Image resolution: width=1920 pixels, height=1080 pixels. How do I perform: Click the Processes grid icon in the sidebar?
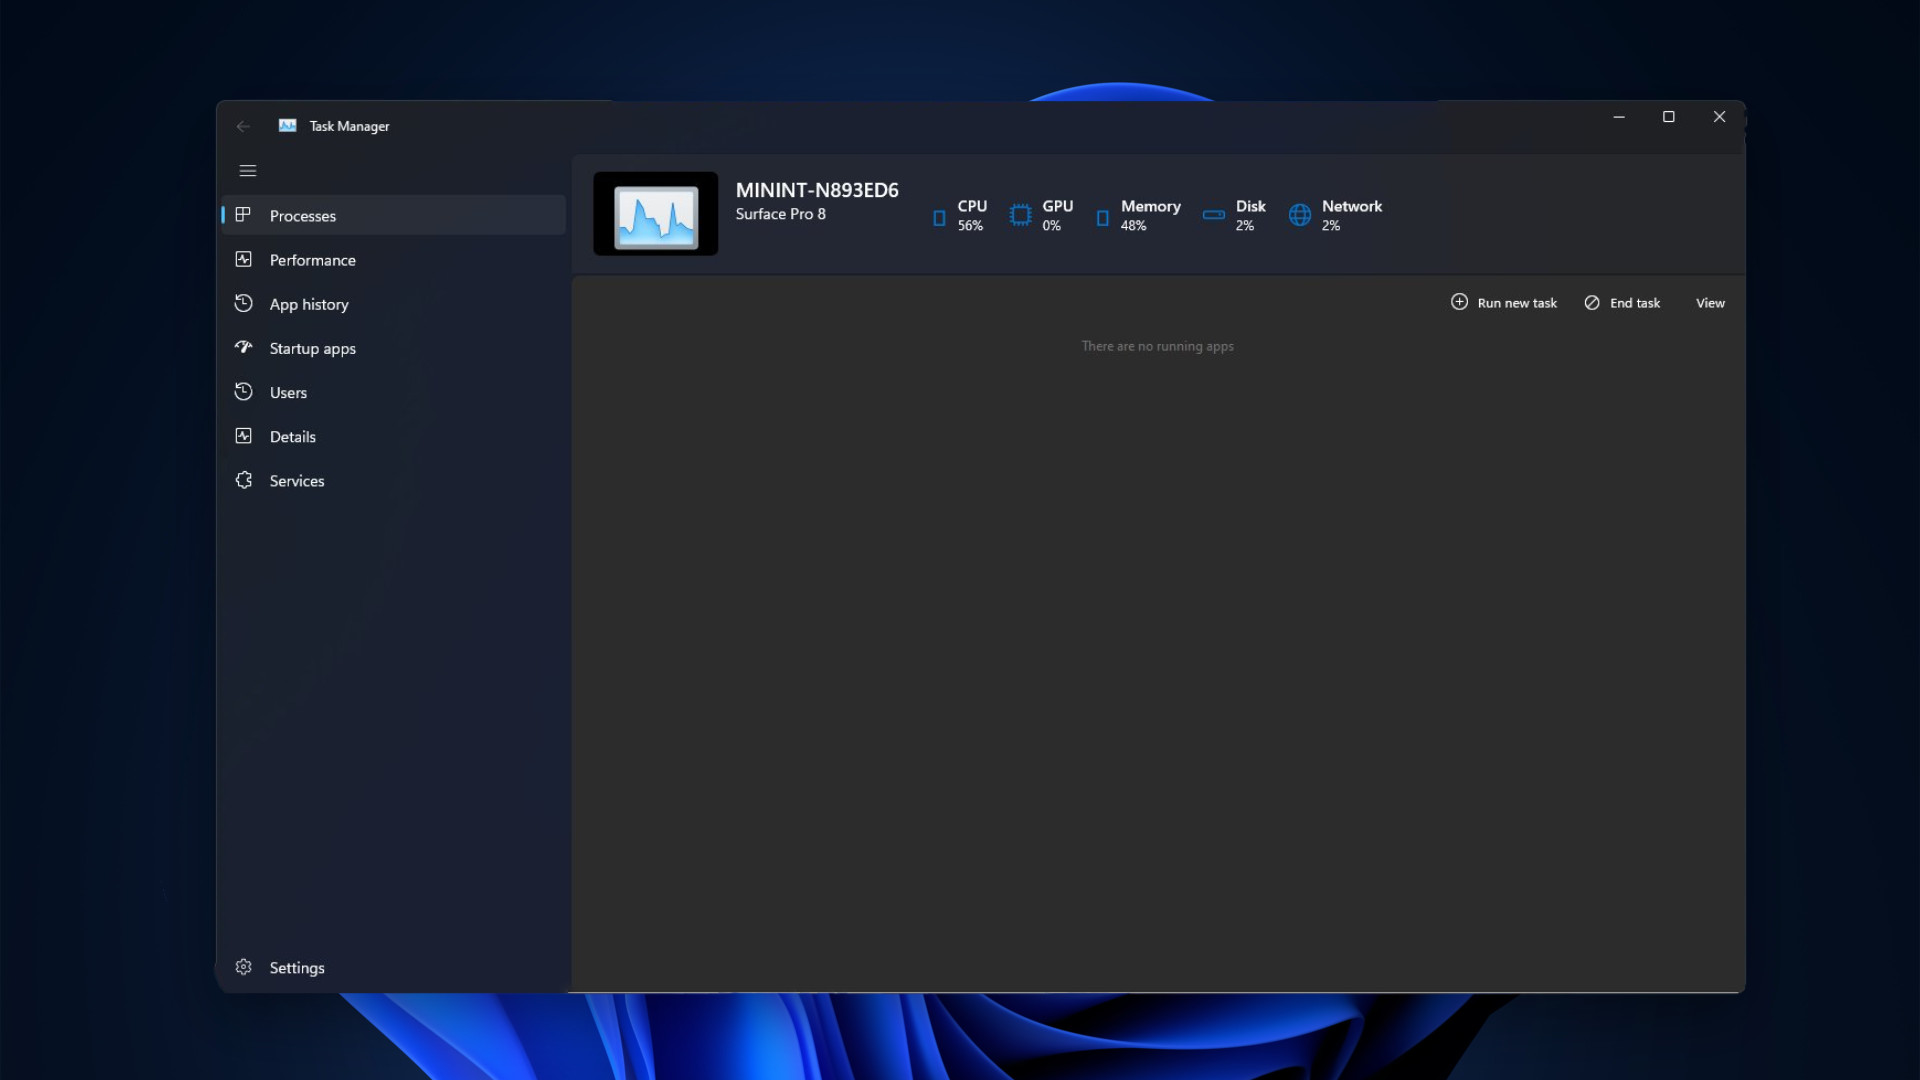[243, 215]
